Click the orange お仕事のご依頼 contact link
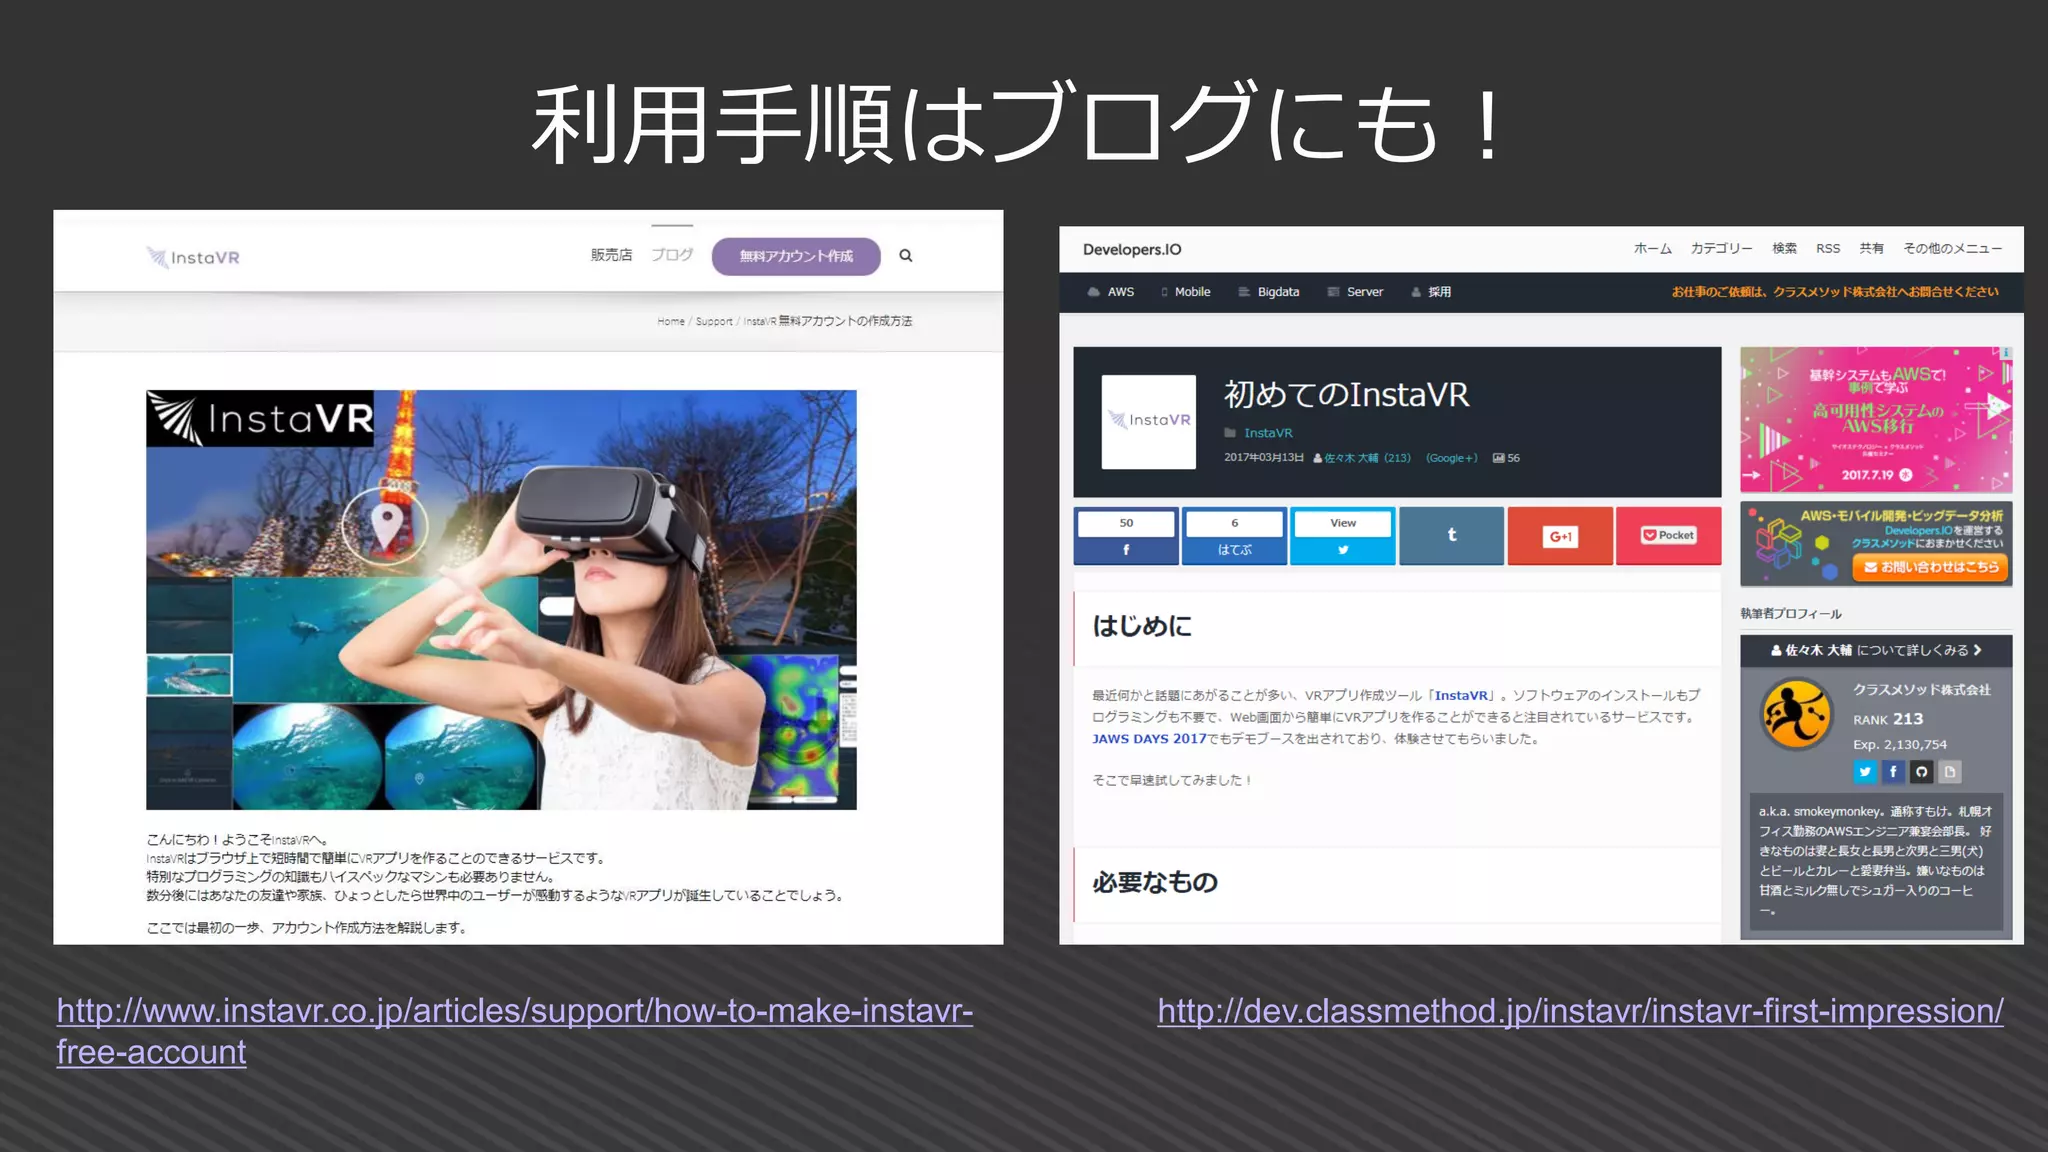Image resolution: width=2048 pixels, height=1152 pixels. coord(1835,292)
